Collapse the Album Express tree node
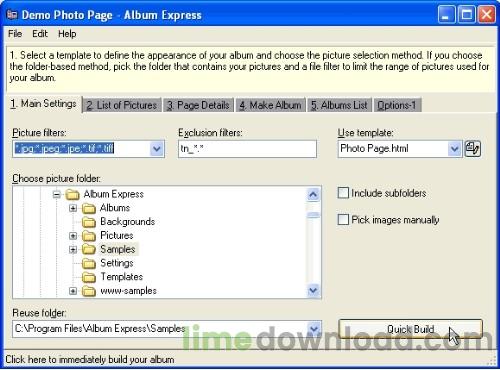Screen dimensions: 500x370 pos(57,194)
